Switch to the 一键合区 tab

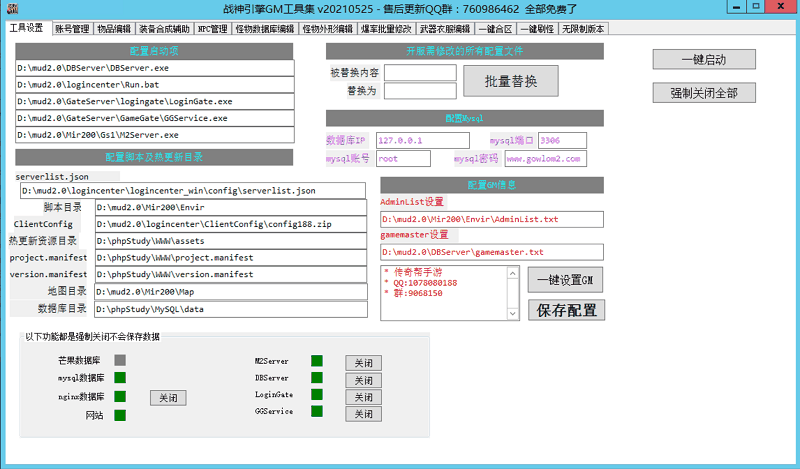495,29
